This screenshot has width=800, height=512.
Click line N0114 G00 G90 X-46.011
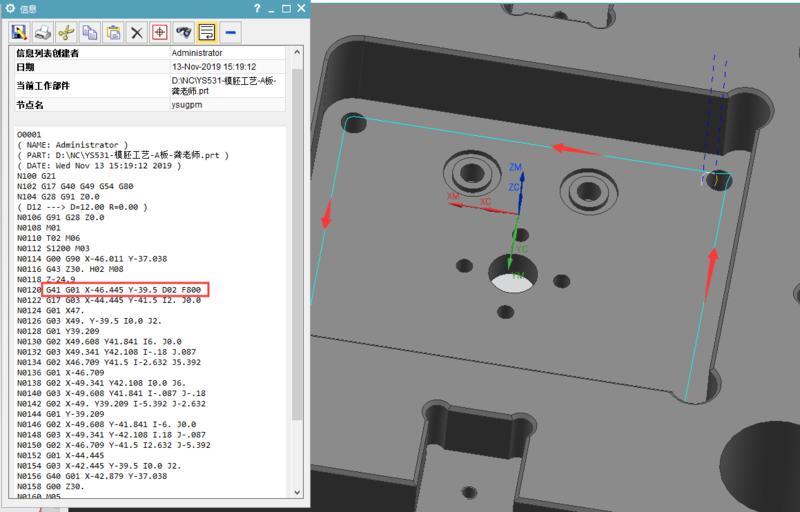(92, 259)
